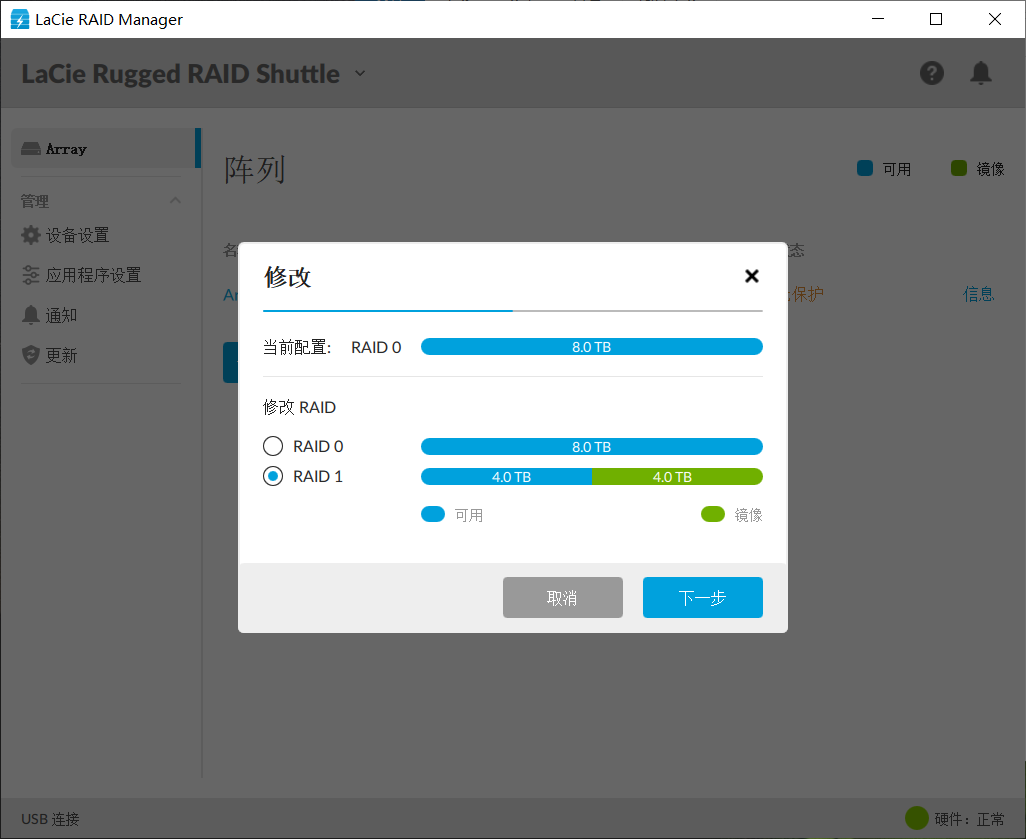Click the blue 可用 swatch on Array page
This screenshot has width=1026, height=839.
pyautogui.click(x=865, y=168)
